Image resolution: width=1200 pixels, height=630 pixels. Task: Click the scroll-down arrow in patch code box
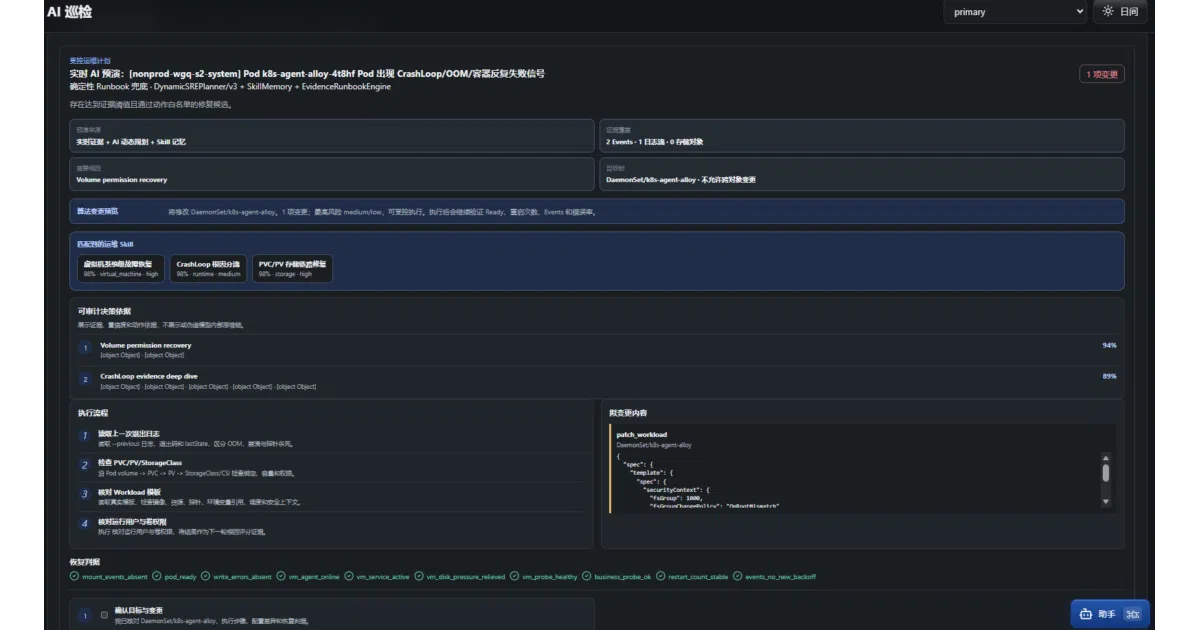pyautogui.click(x=1106, y=501)
